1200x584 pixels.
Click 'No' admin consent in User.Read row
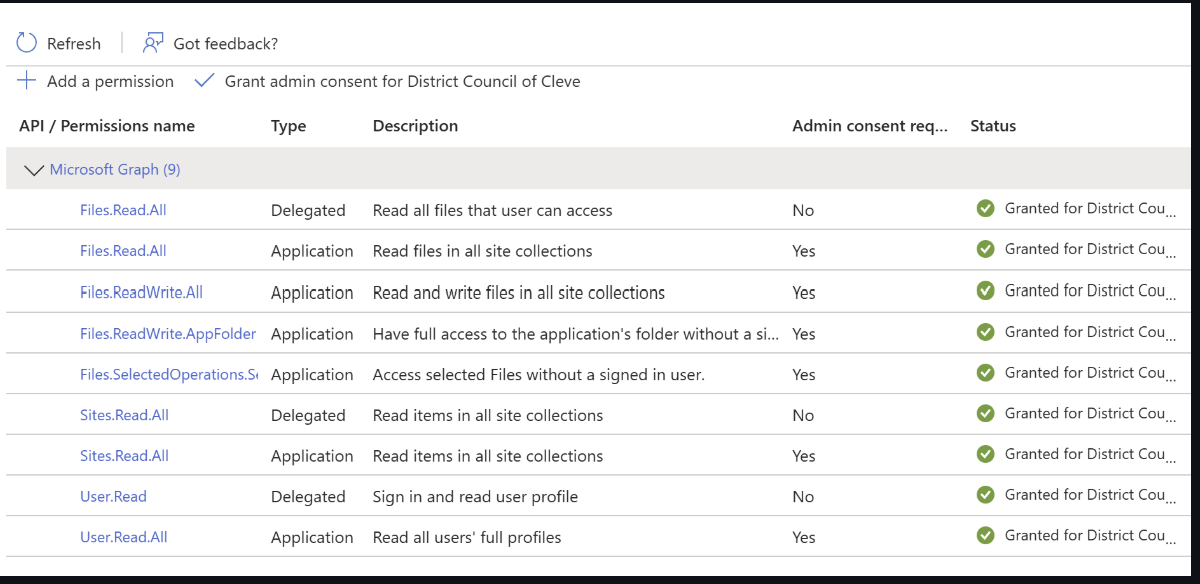click(x=803, y=497)
